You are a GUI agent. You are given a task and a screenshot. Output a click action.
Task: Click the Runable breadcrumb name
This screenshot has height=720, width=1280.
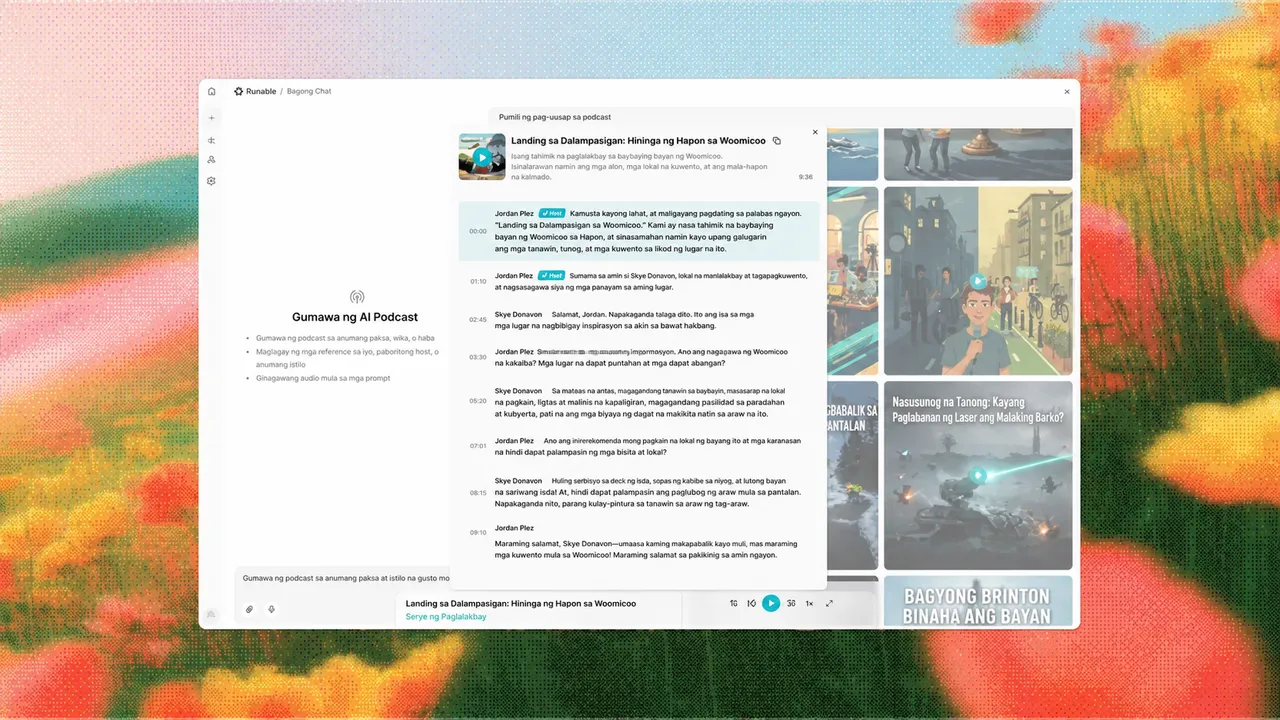[261, 91]
